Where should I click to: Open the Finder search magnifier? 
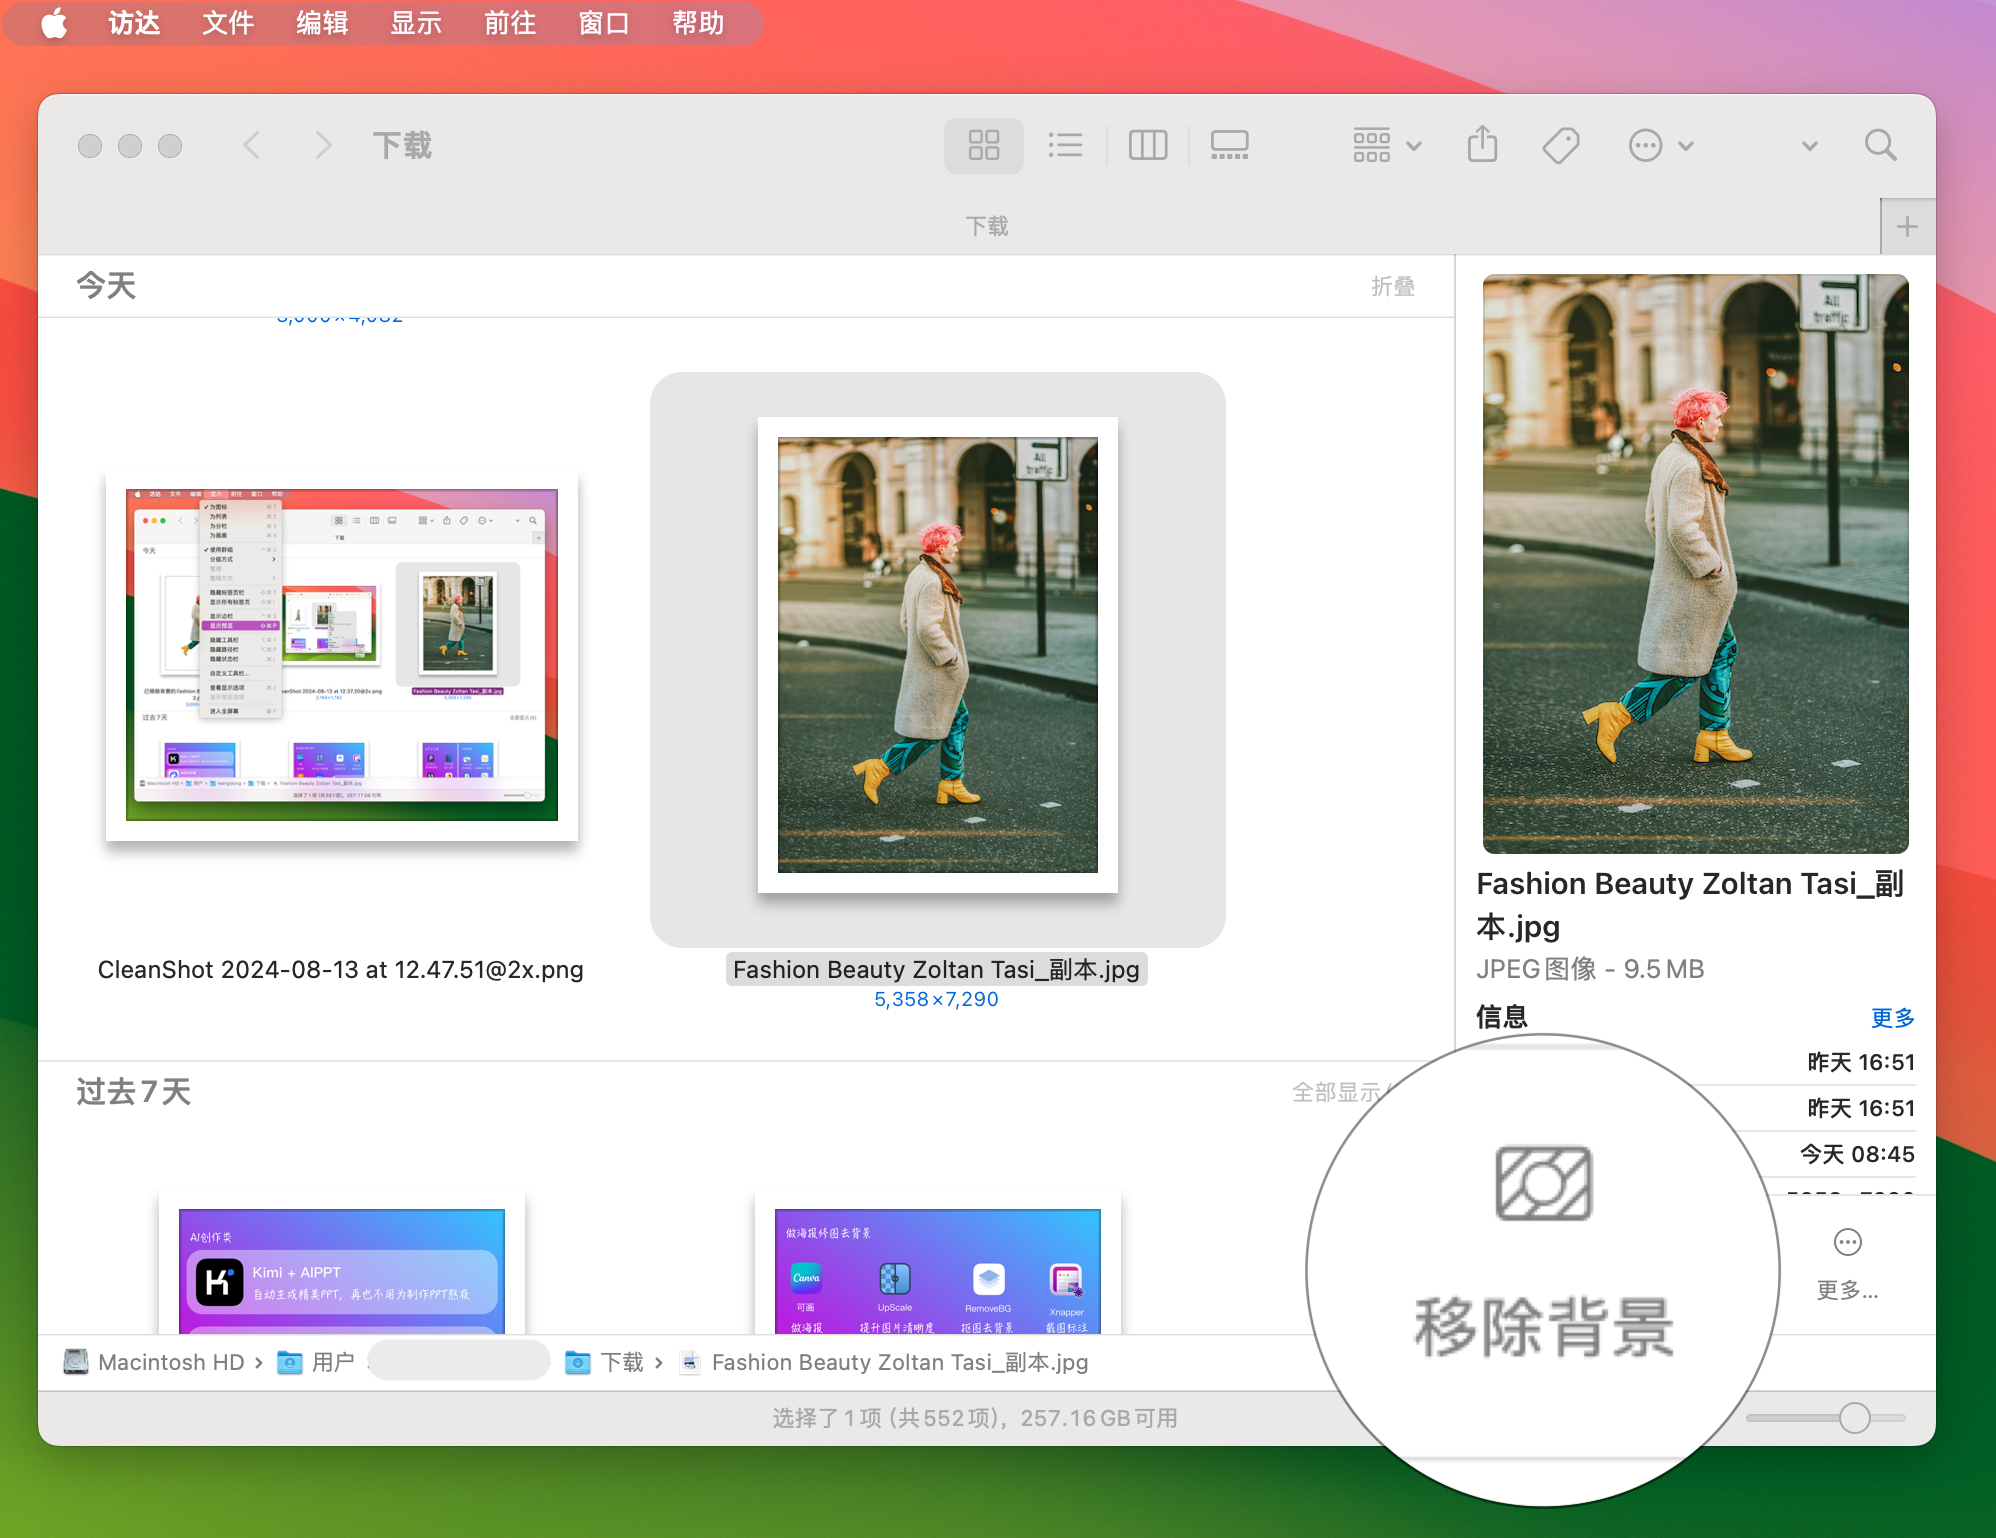coord(1880,146)
